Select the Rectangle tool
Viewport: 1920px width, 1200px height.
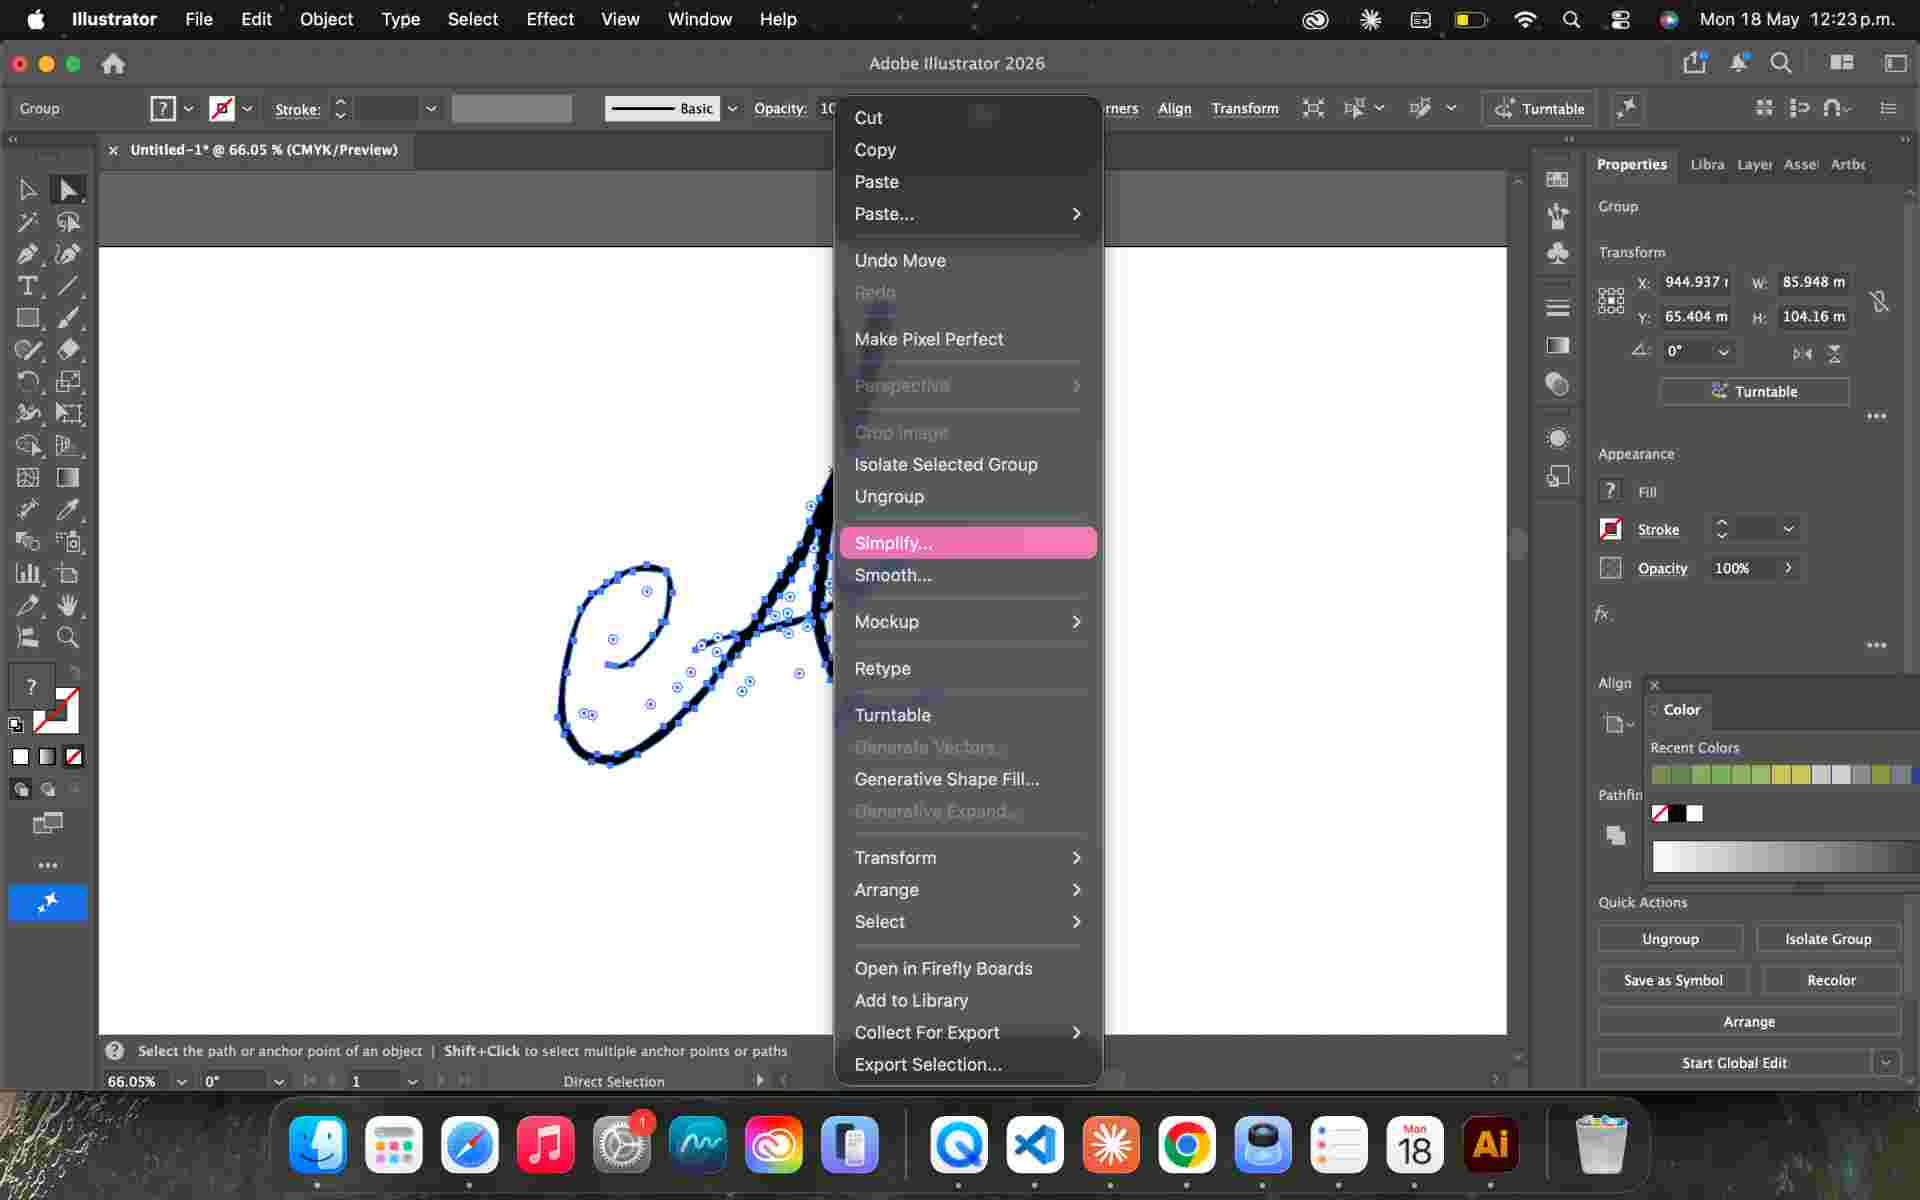point(28,318)
